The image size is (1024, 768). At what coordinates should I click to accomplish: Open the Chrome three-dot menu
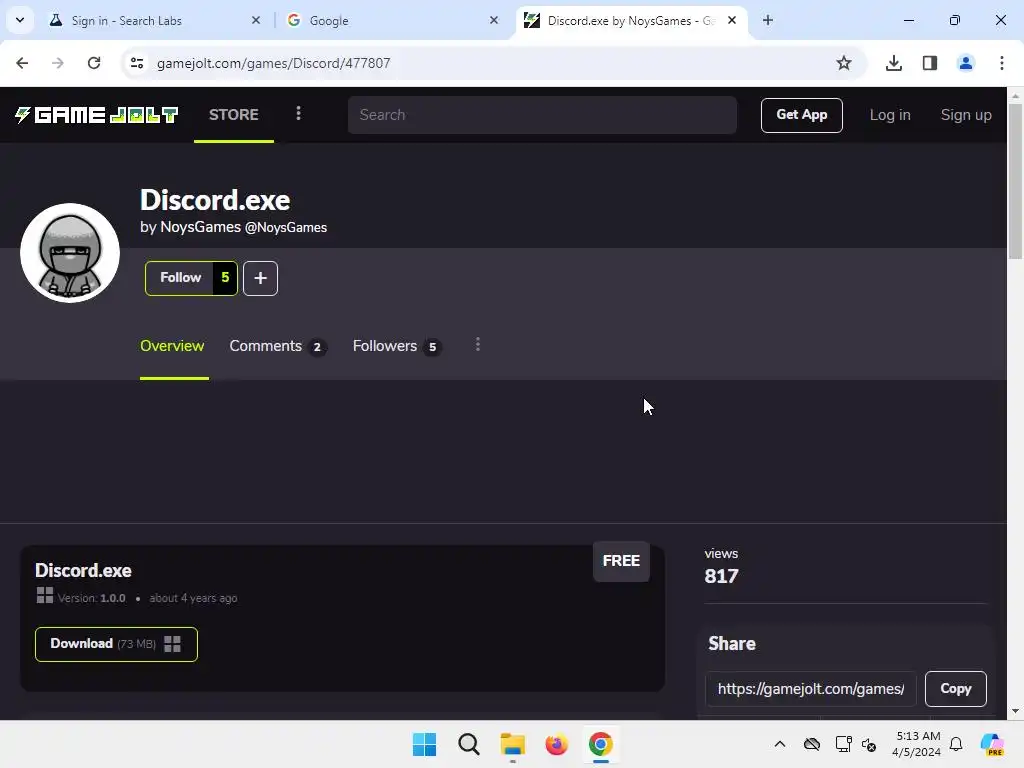click(1002, 63)
